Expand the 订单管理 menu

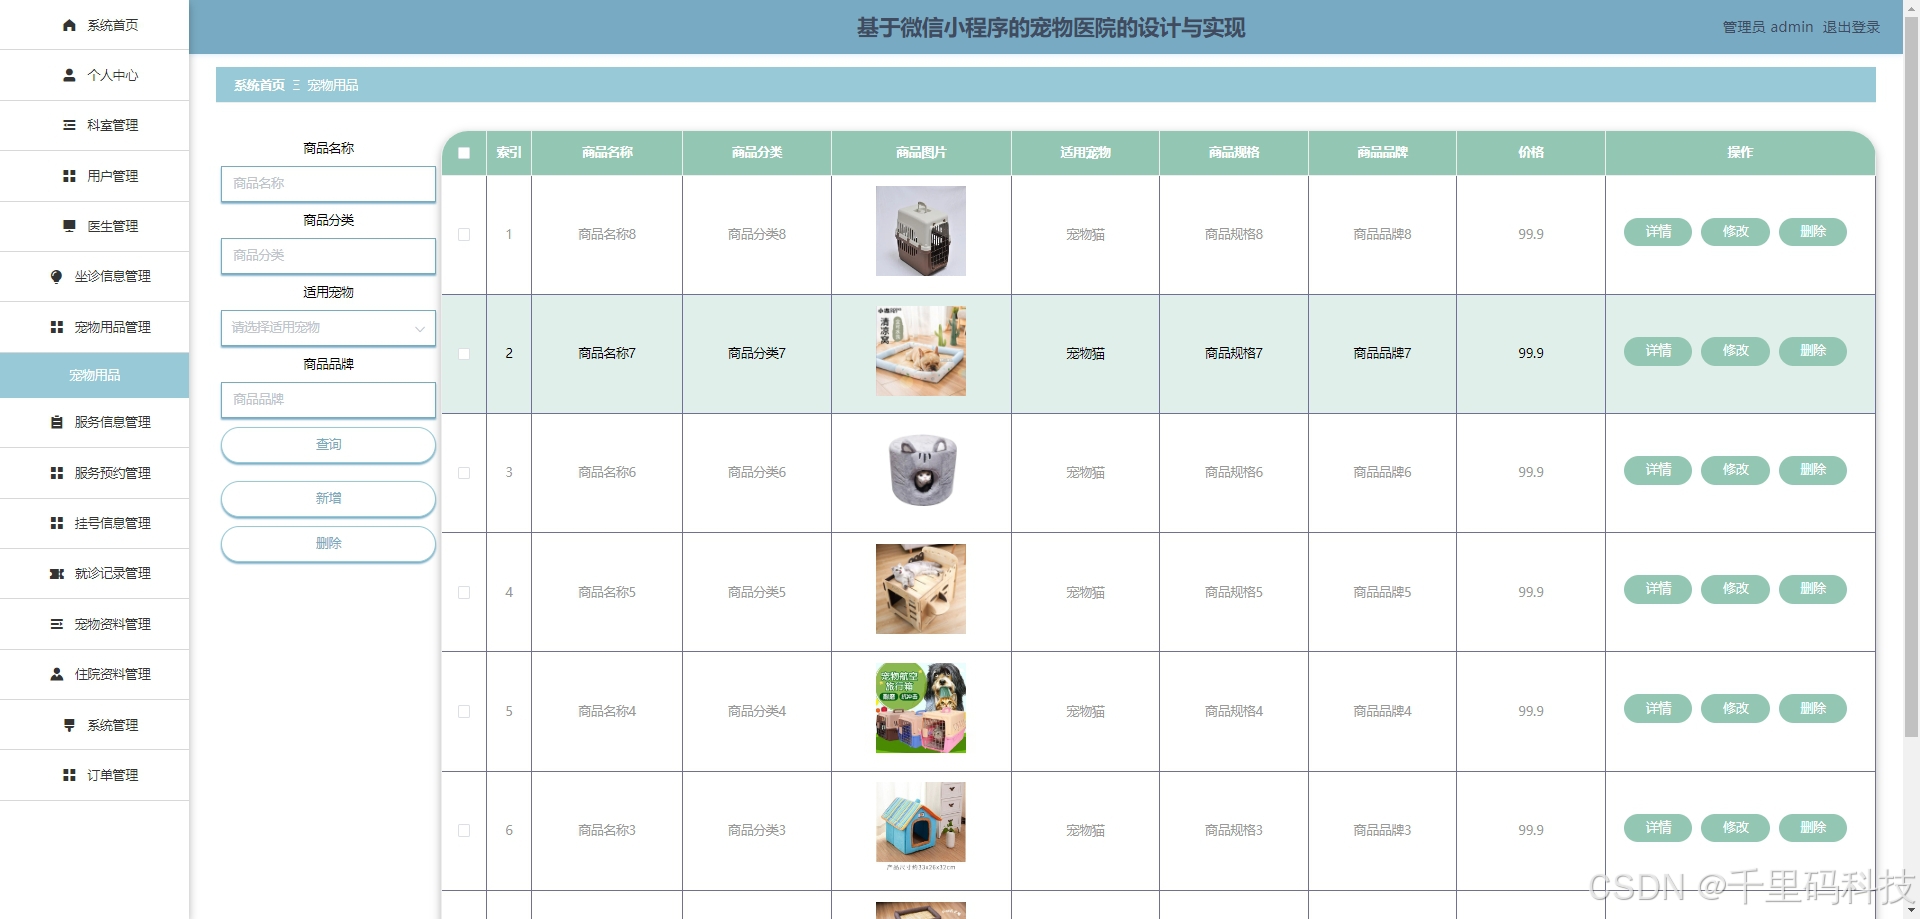click(x=94, y=775)
